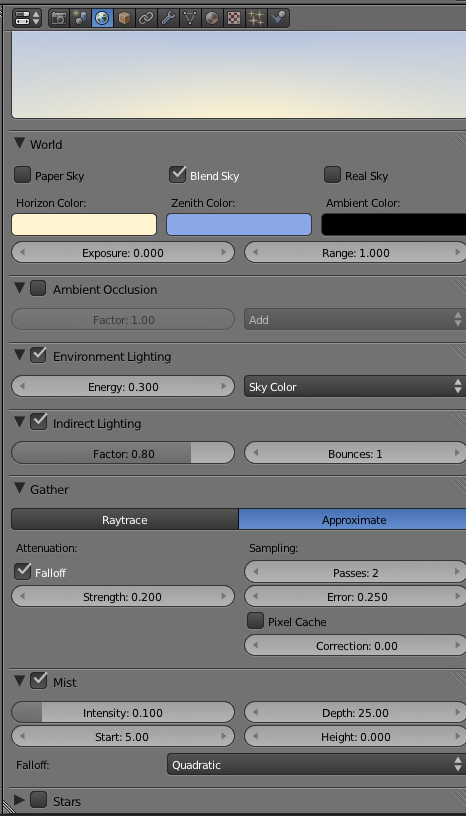This screenshot has height=816, width=466.
Task: Open the Physics properties tab
Action: (278, 18)
